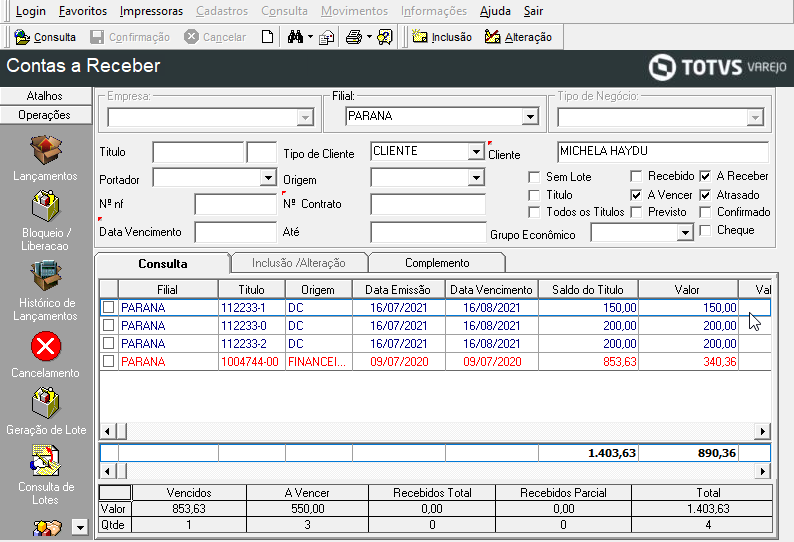Click the printer icon in toolbar
Screen dimensions: 794x542
[x=354, y=37]
